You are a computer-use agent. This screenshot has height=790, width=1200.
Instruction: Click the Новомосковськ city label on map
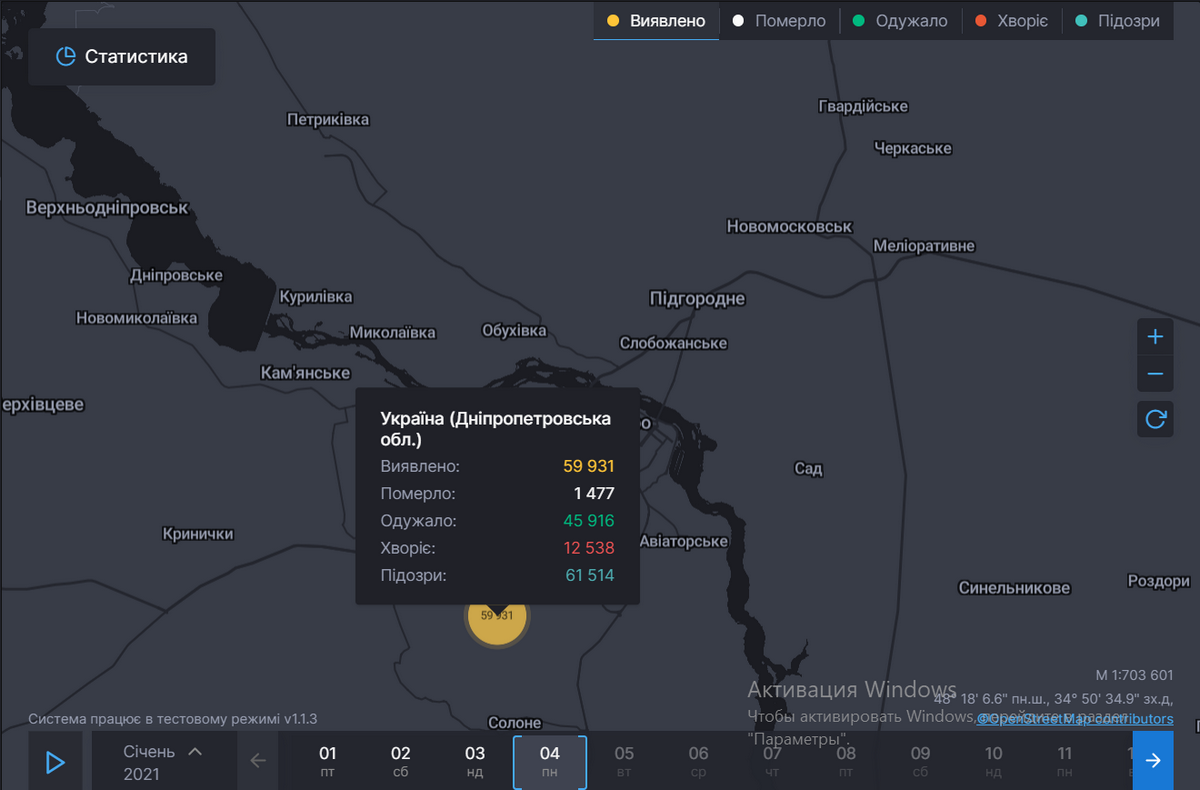(x=789, y=227)
